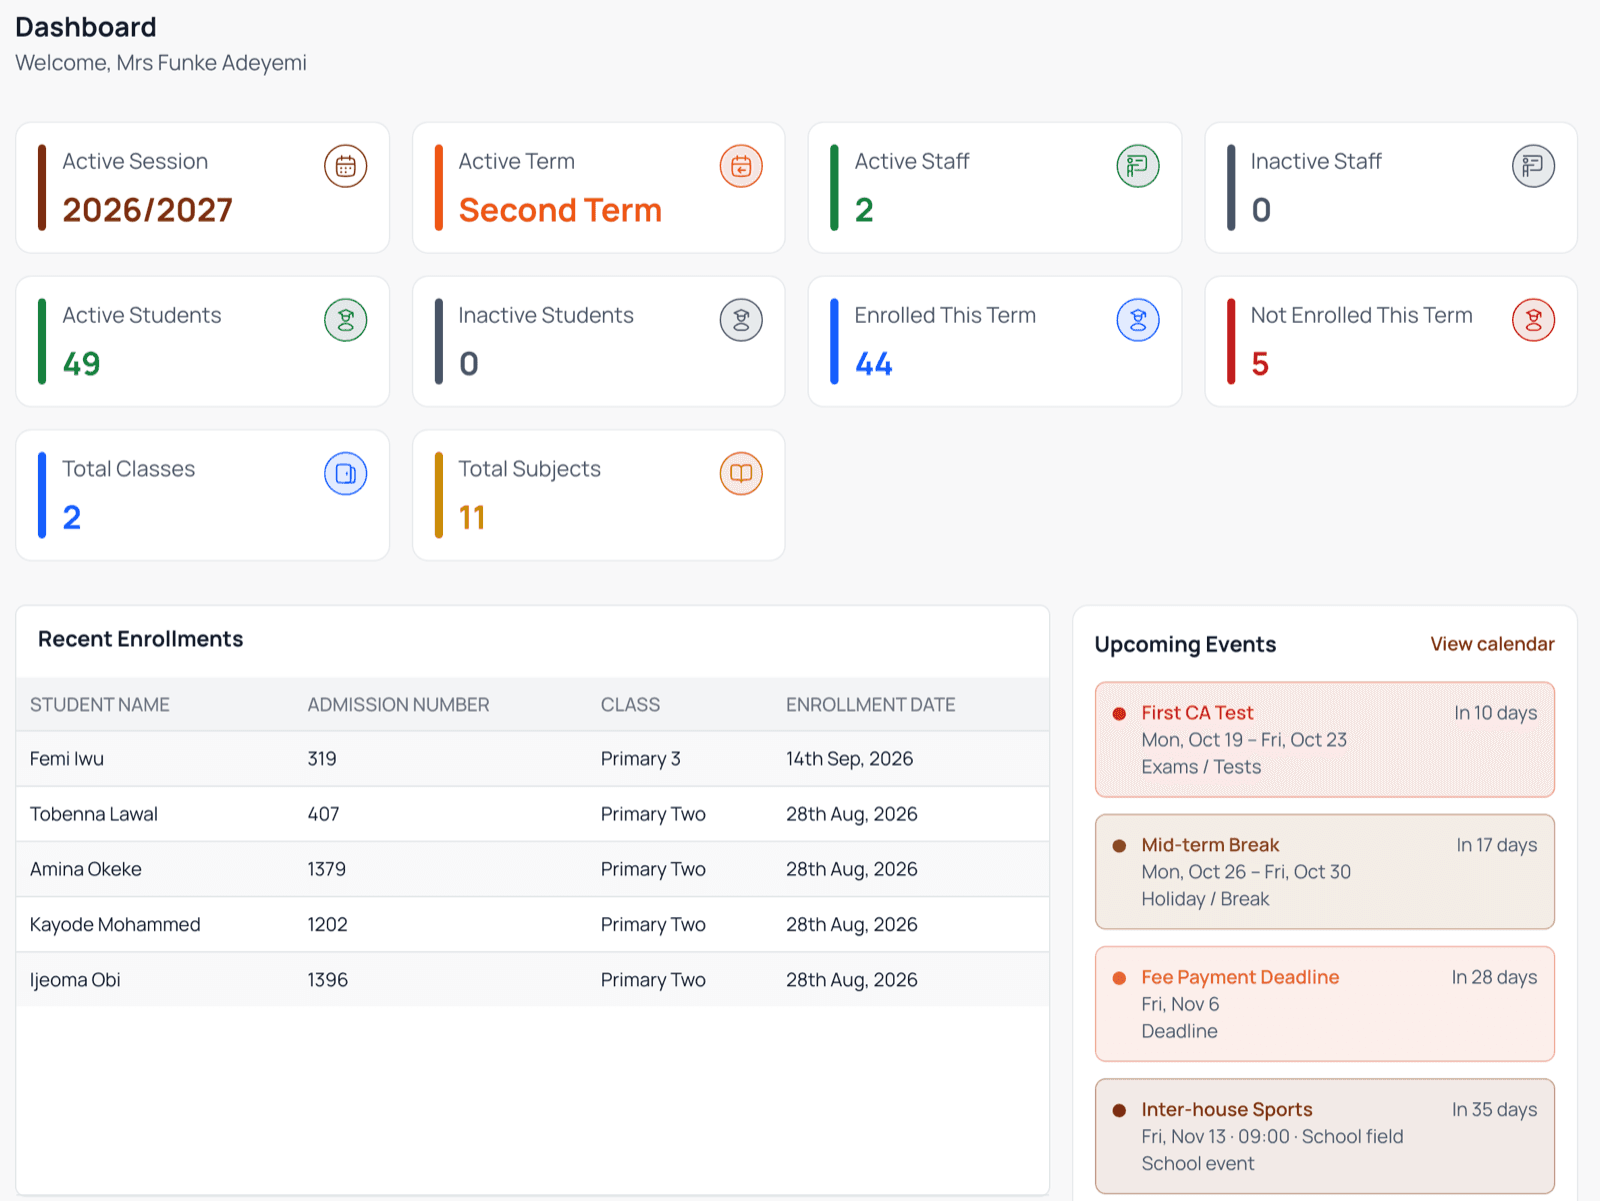Select the Amina Okeke name cell
Image resolution: width=1600 pixels, height=1201 pixels.
click(86, 869)
